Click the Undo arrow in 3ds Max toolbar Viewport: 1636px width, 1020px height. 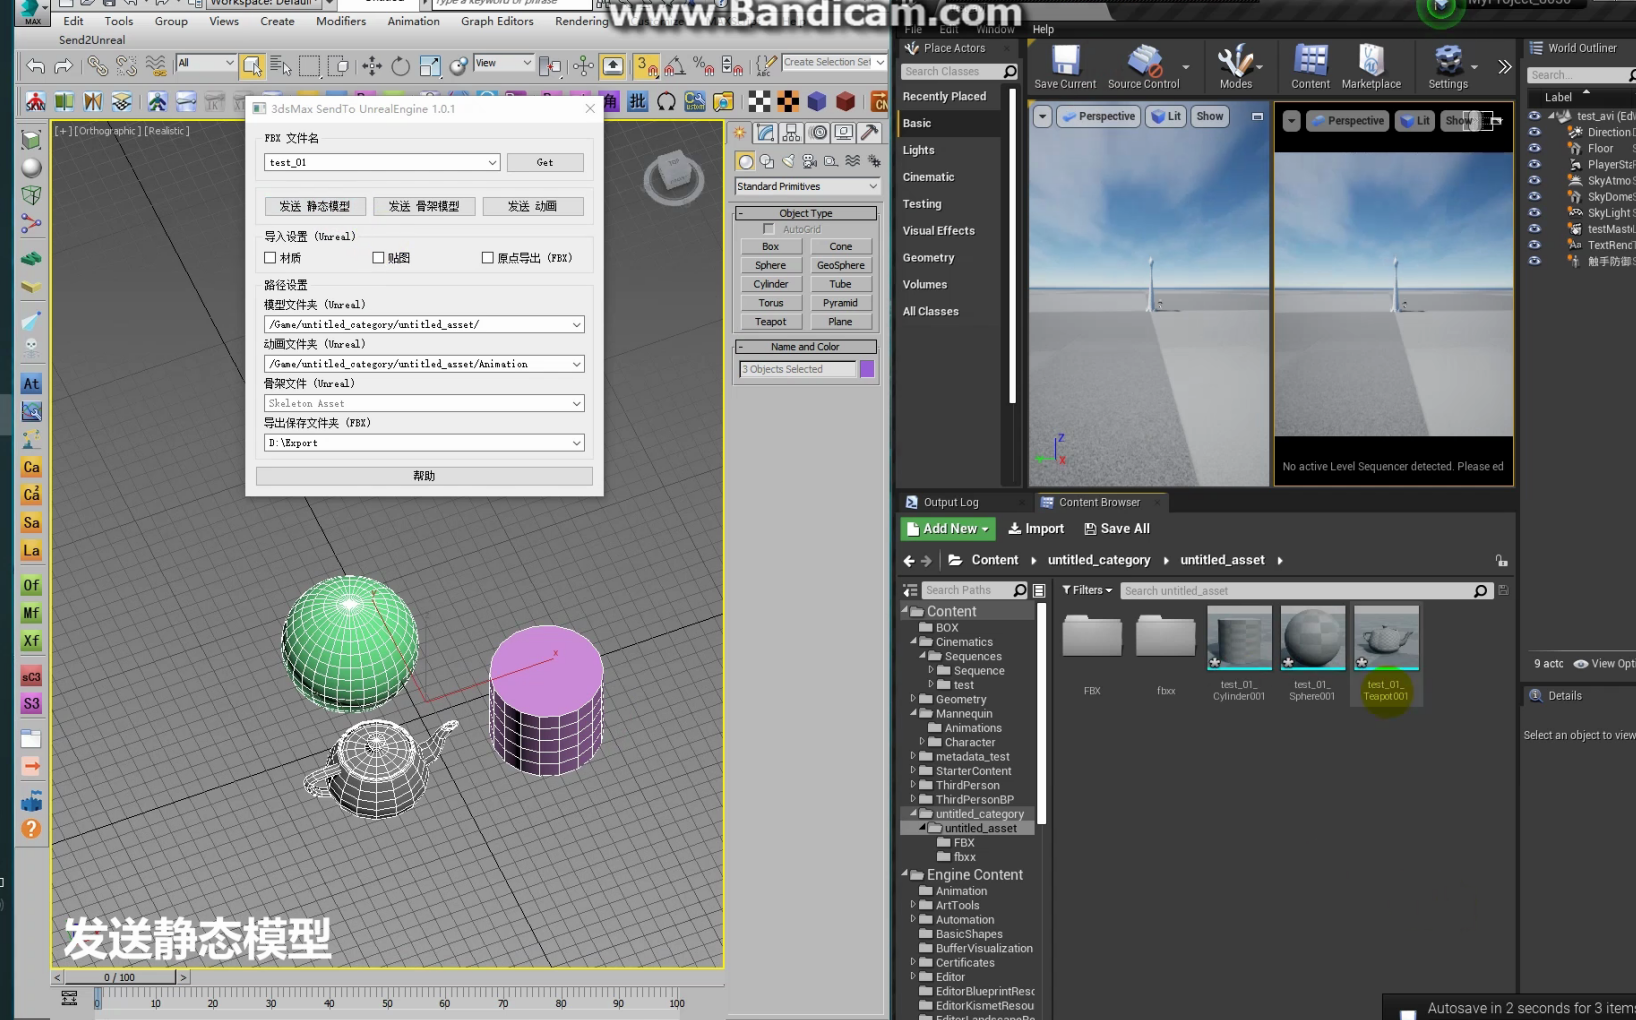[x=35, y=66]
